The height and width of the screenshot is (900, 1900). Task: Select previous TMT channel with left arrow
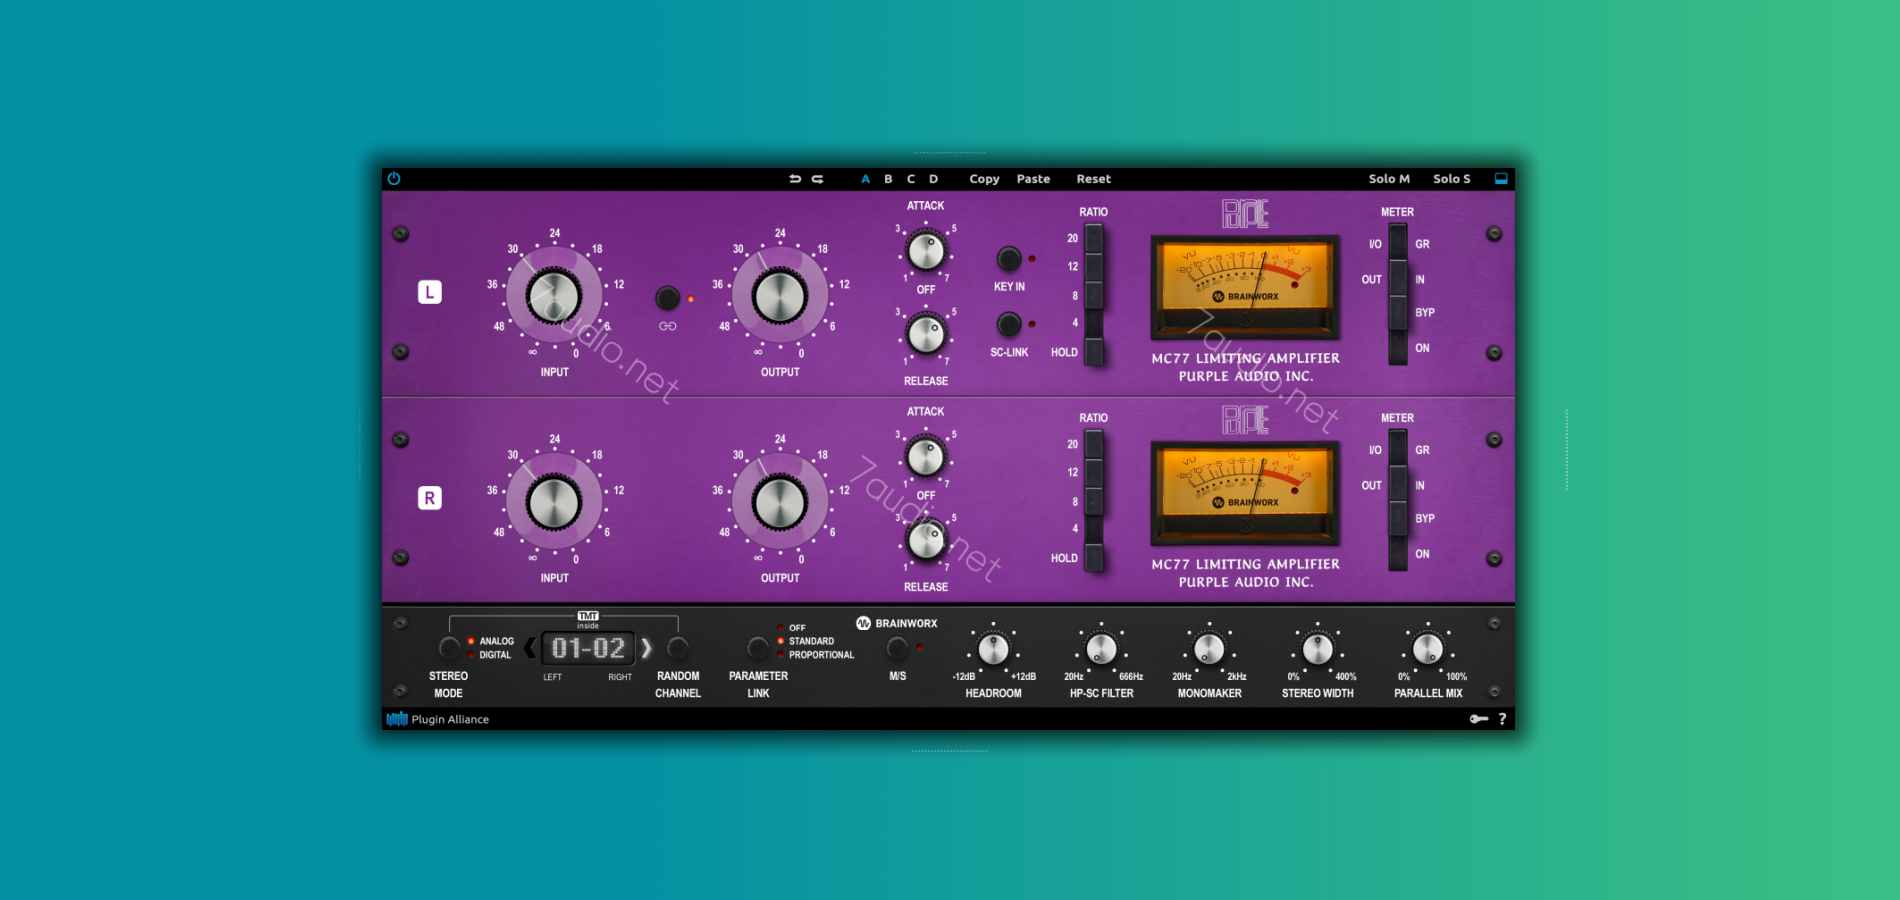(x=530, y=648)
